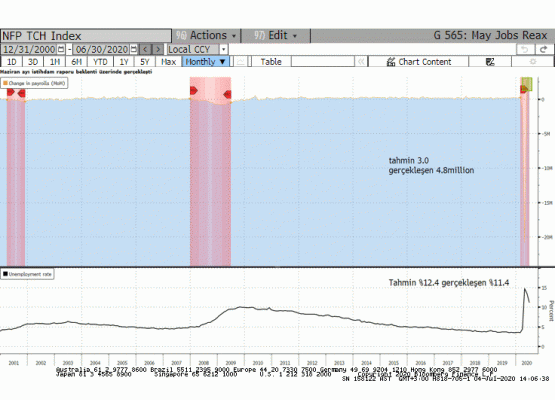The image size is (555, 400).
Task: Click the NFP TCH Index security field
Action: coord(86,36)
